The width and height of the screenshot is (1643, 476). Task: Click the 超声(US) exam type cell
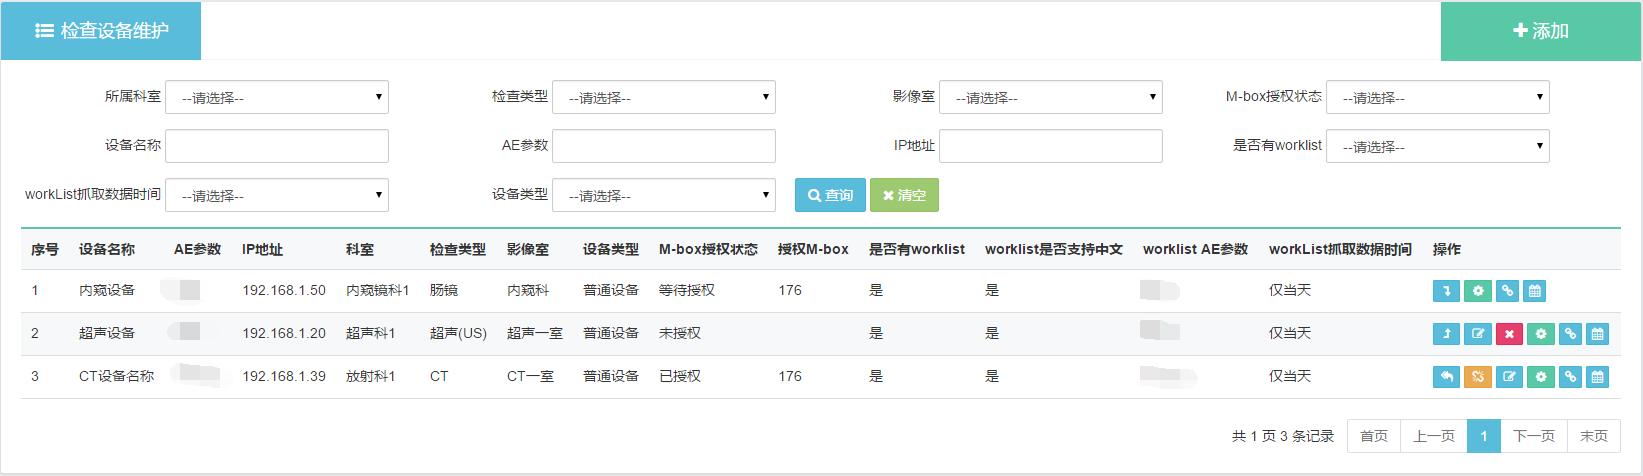(x=459, y=333)
